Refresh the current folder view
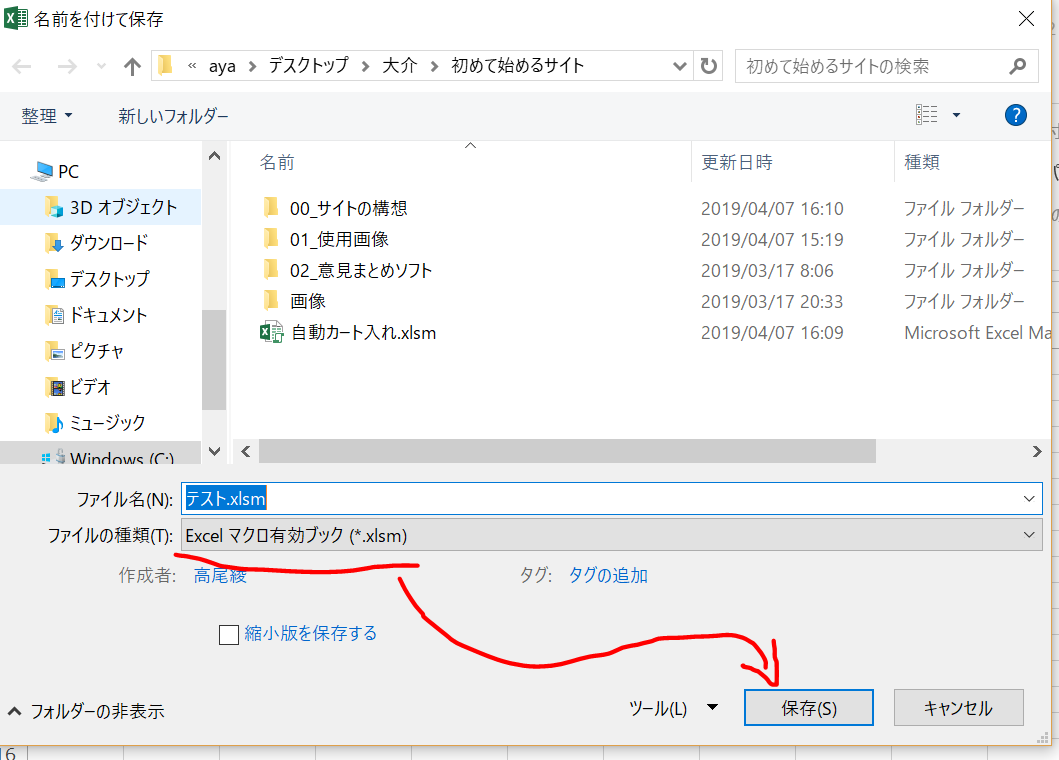Viewport: 1059px width, 760px height. (708, 66)
